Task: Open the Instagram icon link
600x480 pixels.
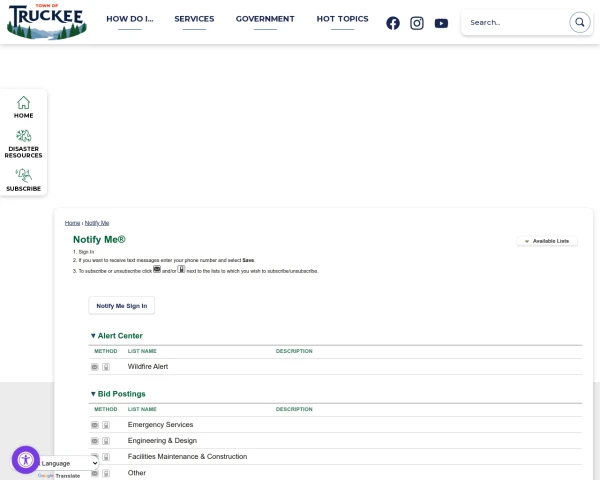Action: [417, 23]
